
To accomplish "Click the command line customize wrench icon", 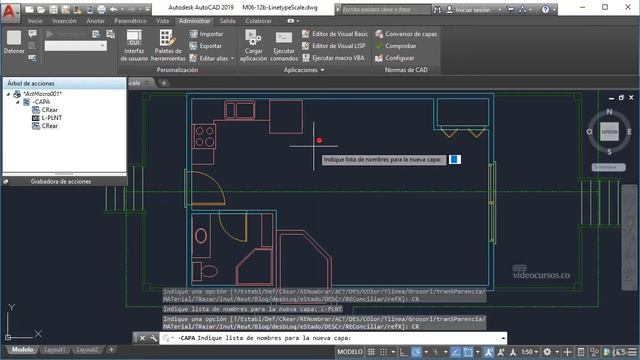I will 153,338.
